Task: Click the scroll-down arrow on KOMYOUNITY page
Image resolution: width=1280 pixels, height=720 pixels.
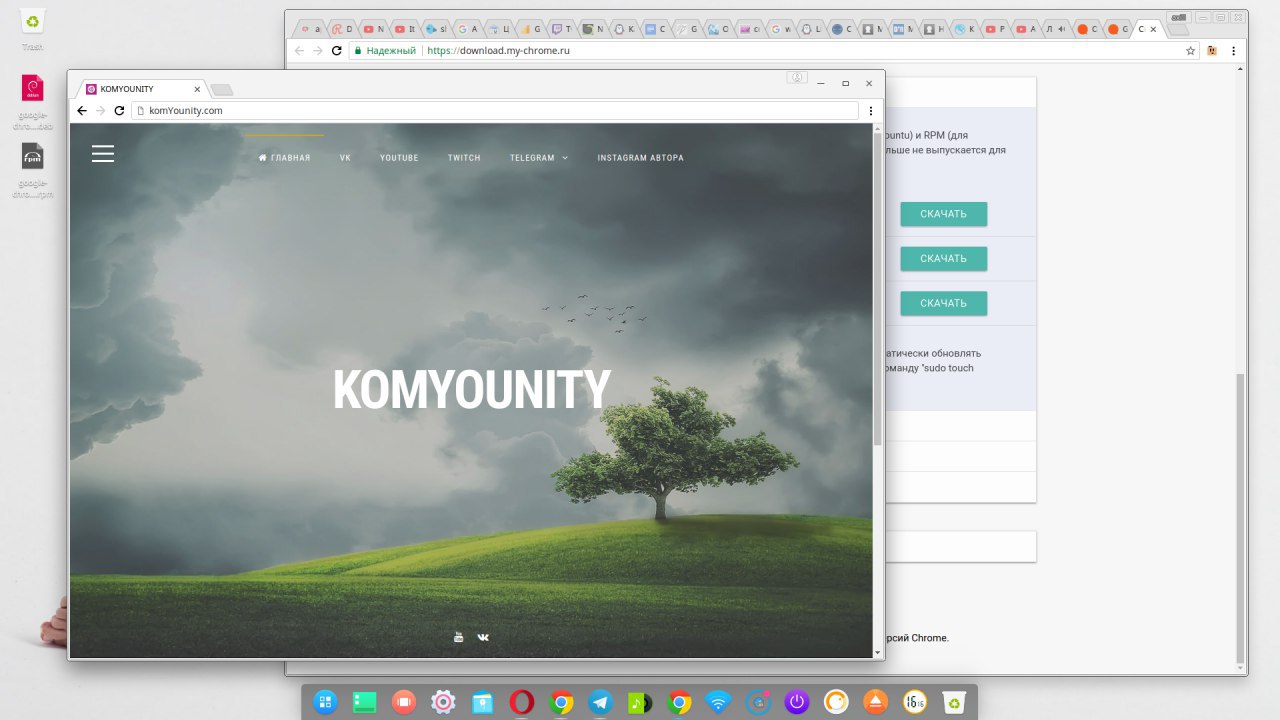Action: tap(878, 652)
